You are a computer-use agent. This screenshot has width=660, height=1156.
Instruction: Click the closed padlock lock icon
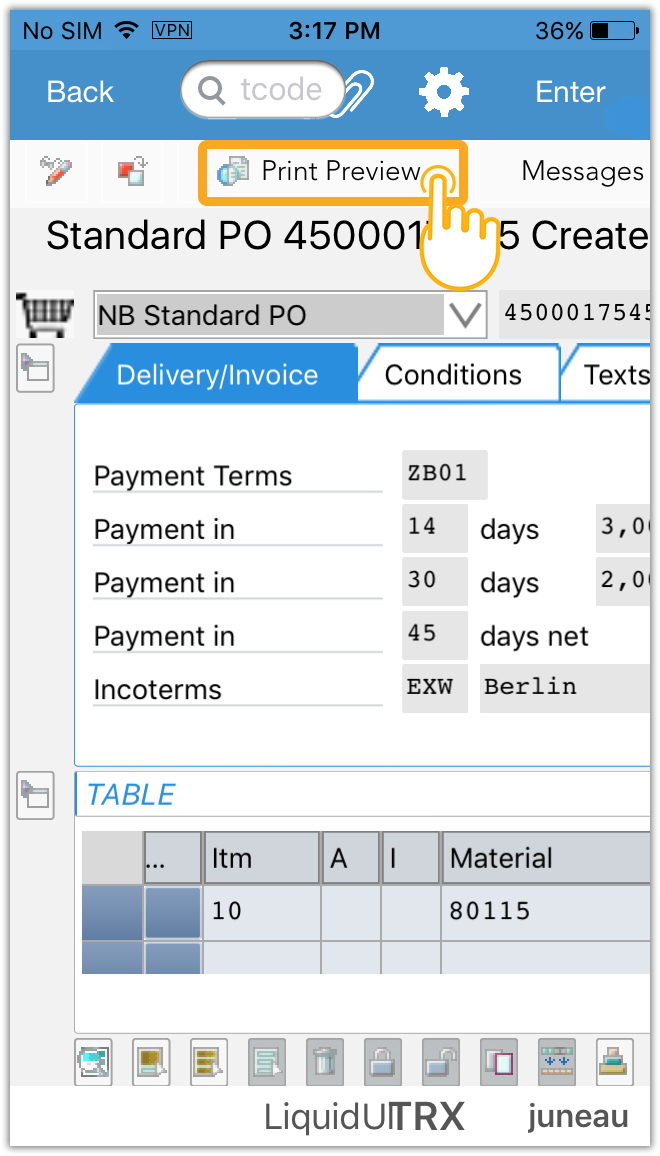(x=381, y=1061)
